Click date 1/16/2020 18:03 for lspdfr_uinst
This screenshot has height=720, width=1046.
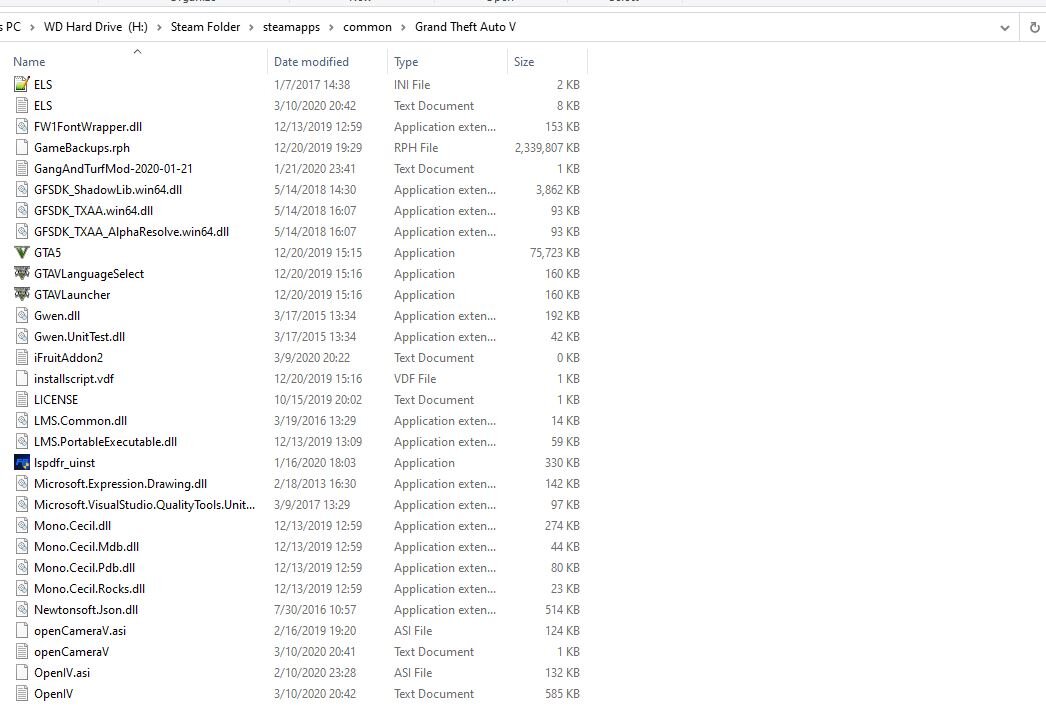[315, 462]
